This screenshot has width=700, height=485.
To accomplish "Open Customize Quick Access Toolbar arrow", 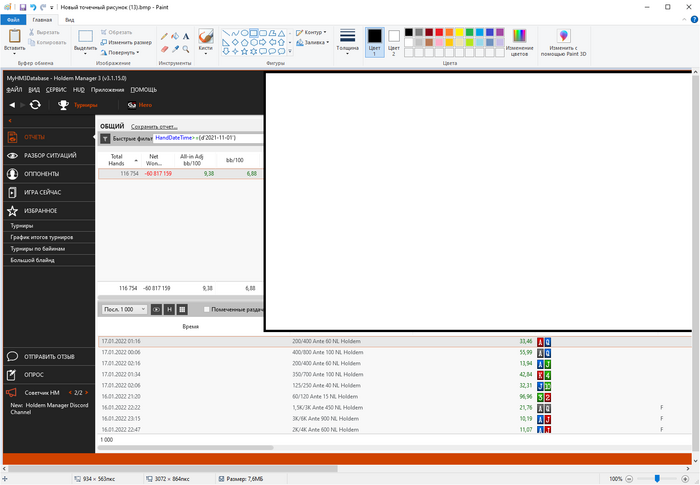I will click(52, 8).
